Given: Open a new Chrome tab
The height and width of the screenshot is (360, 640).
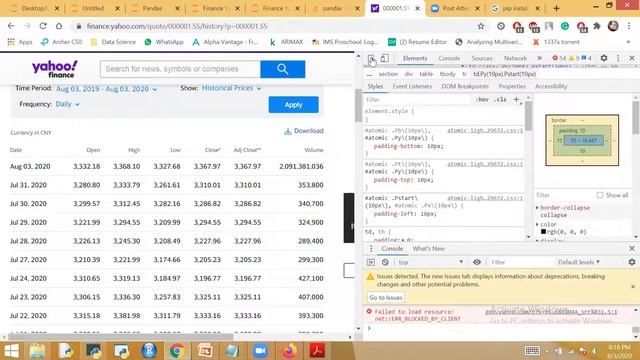Looking at the screenshot, I should pos(556,8).
